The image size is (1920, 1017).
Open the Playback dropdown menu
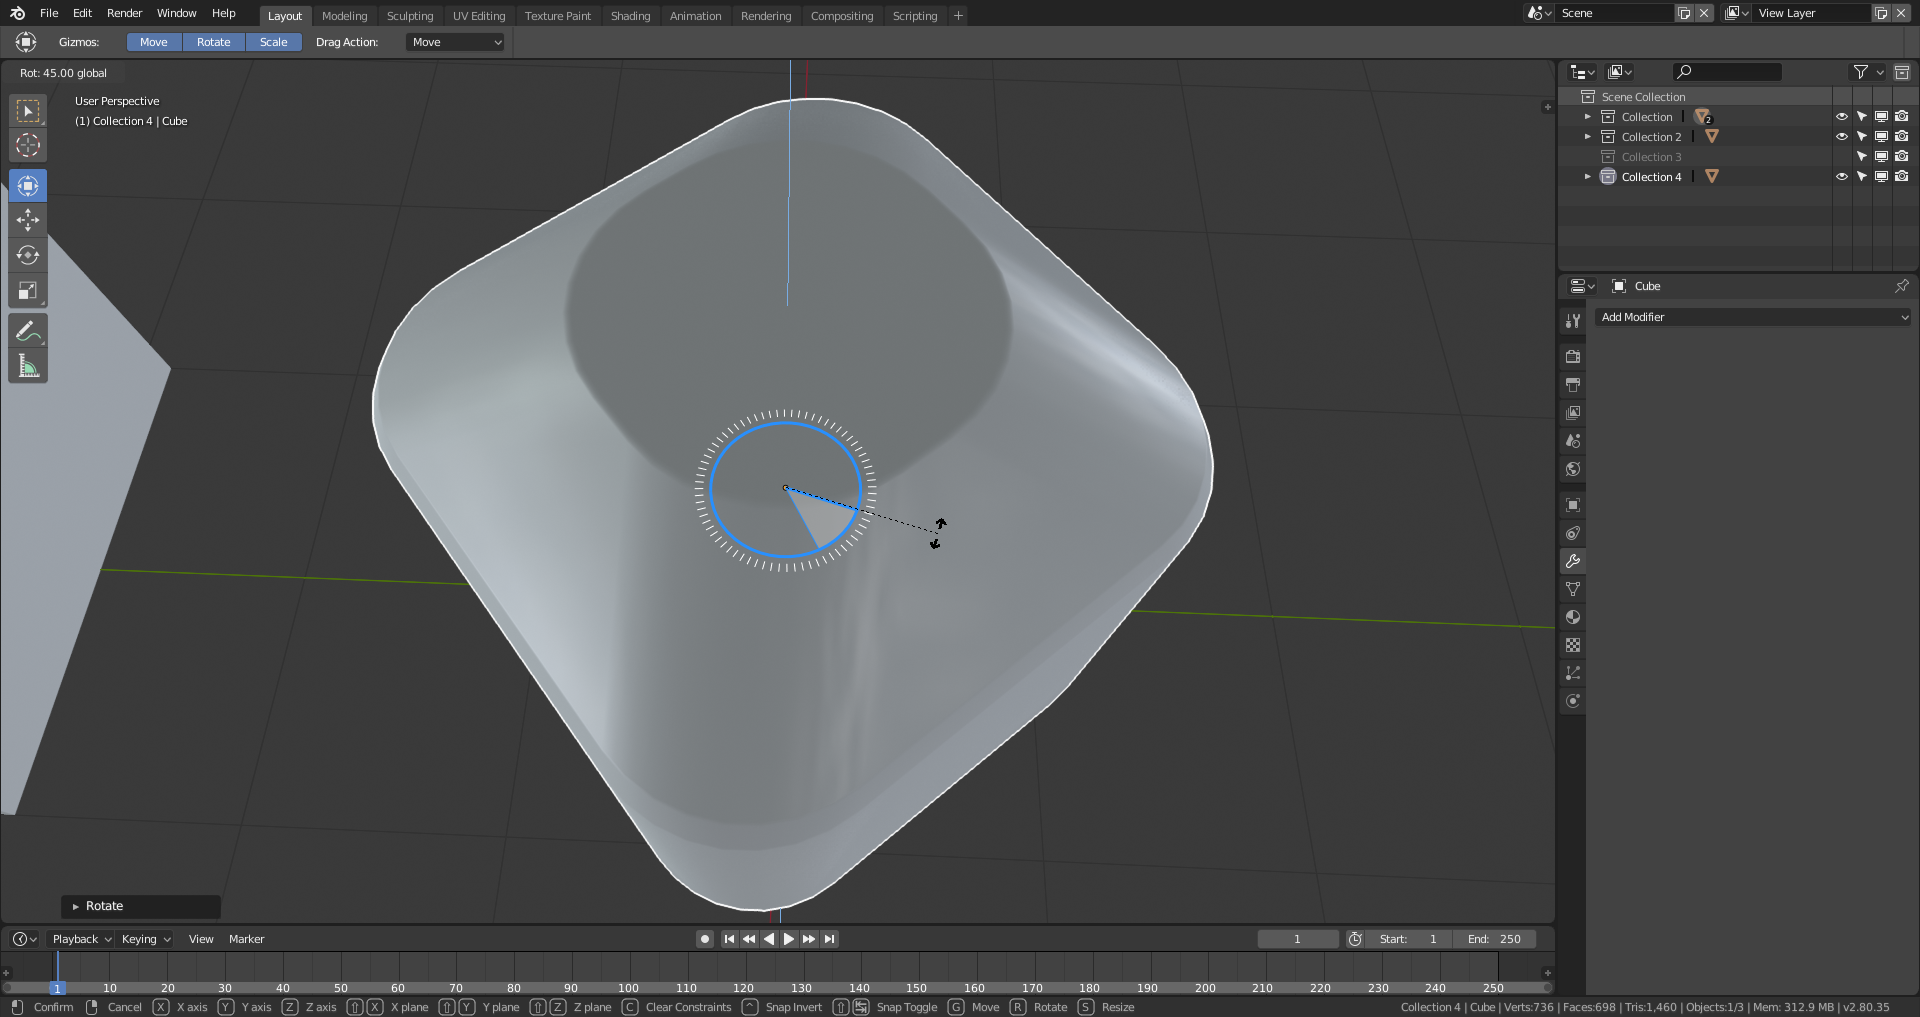[81, 939]
